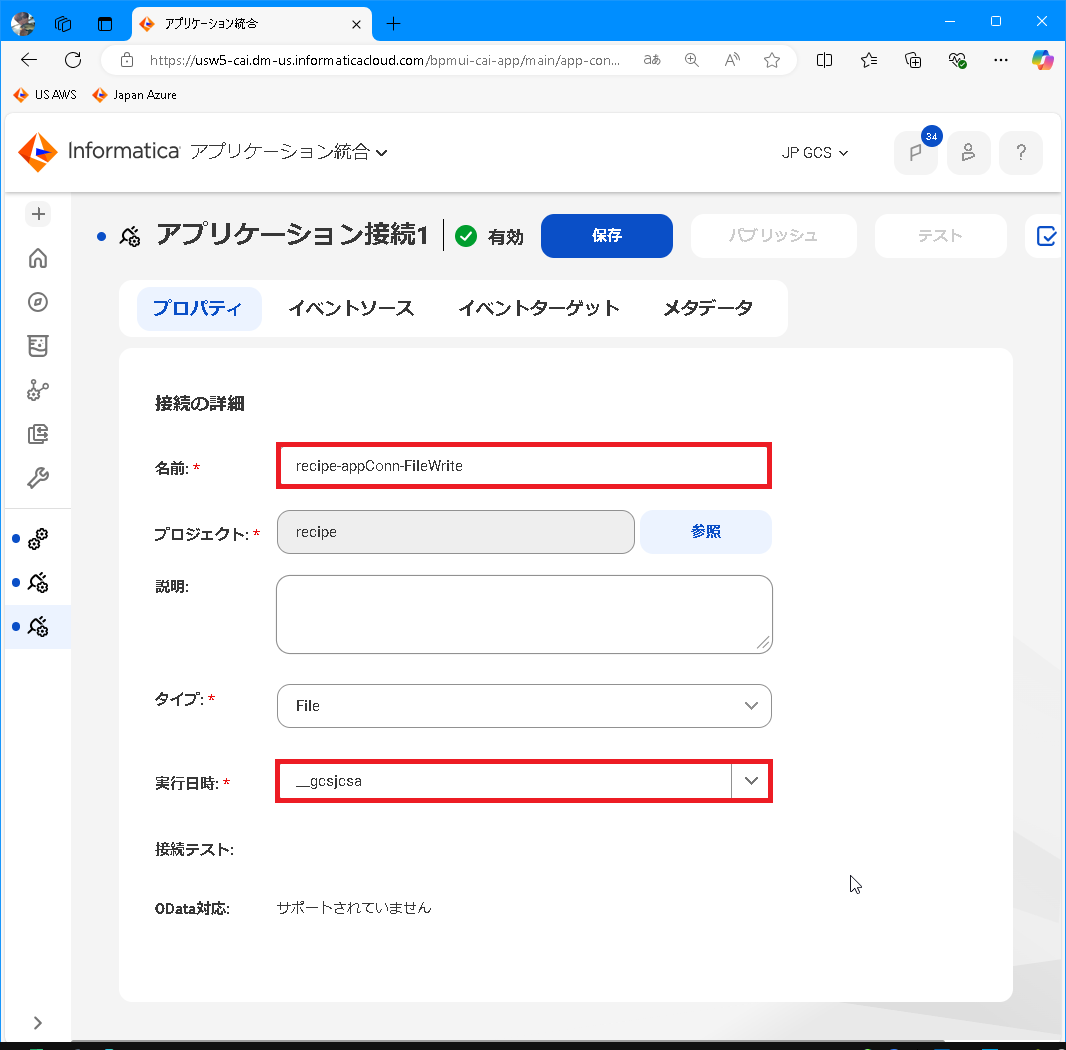Open the sidebar icon directly below the bundles icon
Image resolution: width=1066 pixels, height=1050 pixels.
38,478
